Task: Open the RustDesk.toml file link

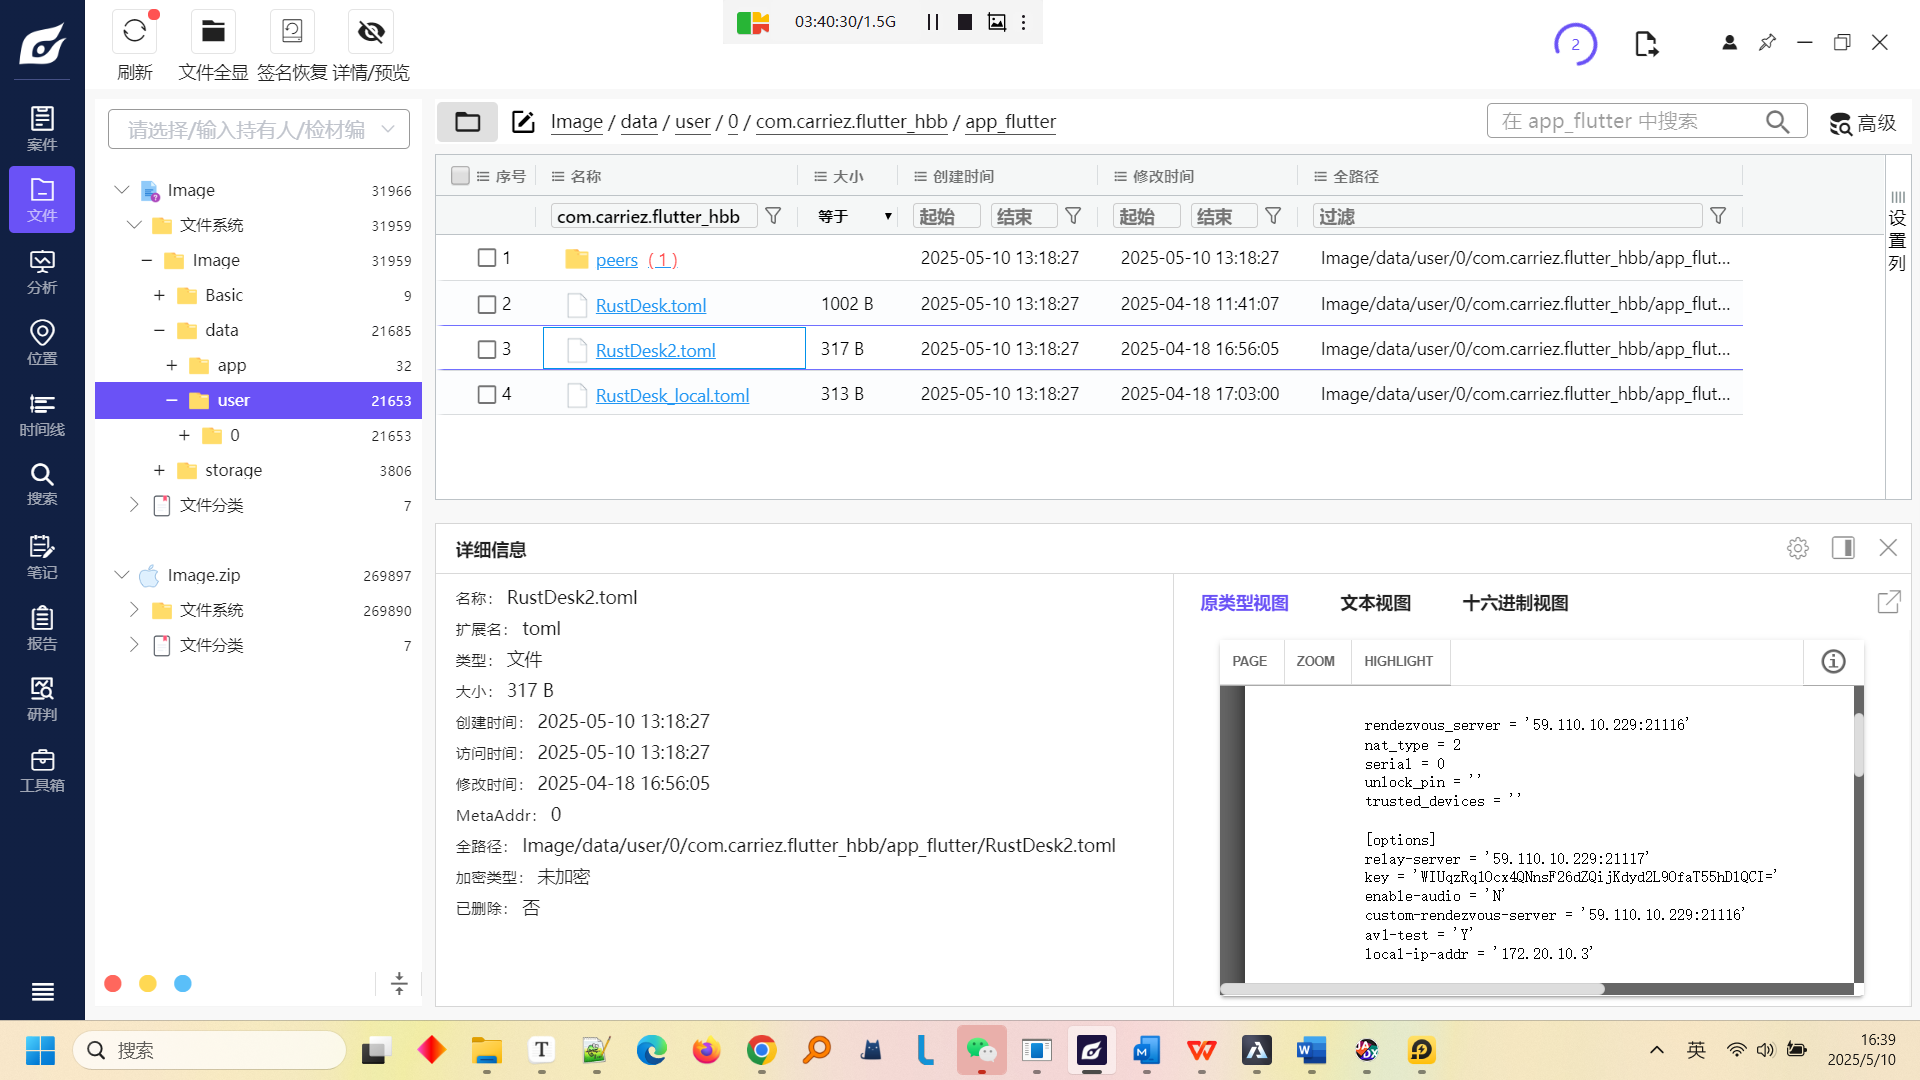Action: pyautogui.click(x=651, y=305)
